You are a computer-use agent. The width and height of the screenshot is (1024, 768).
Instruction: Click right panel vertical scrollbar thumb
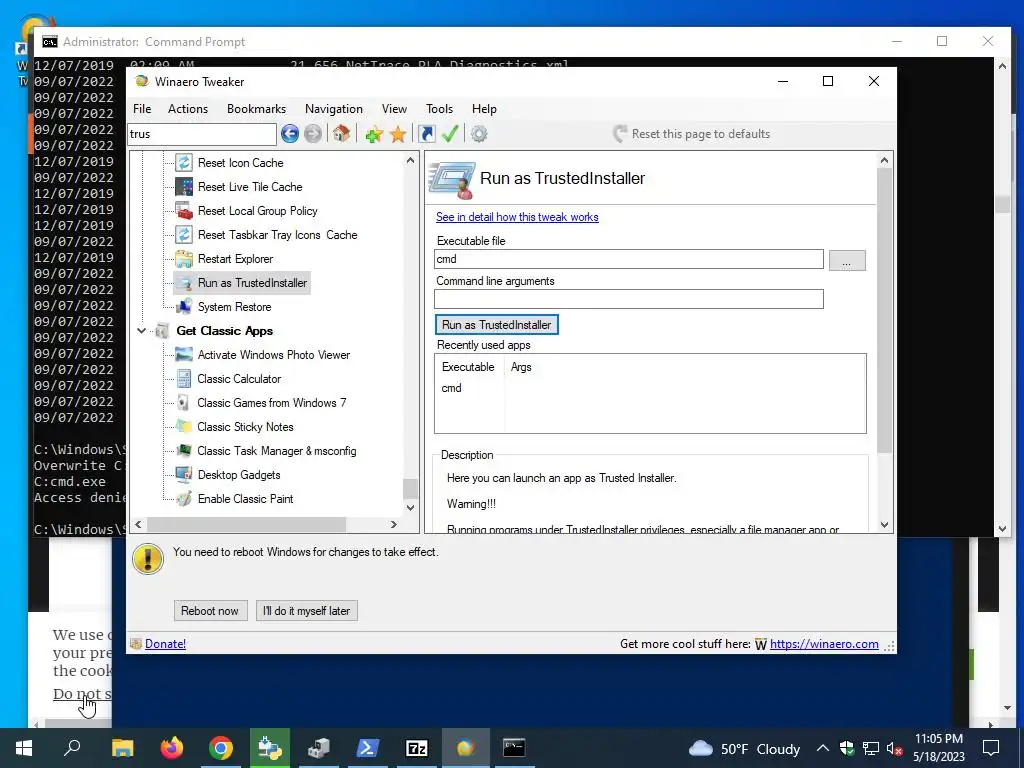[884, 310]
